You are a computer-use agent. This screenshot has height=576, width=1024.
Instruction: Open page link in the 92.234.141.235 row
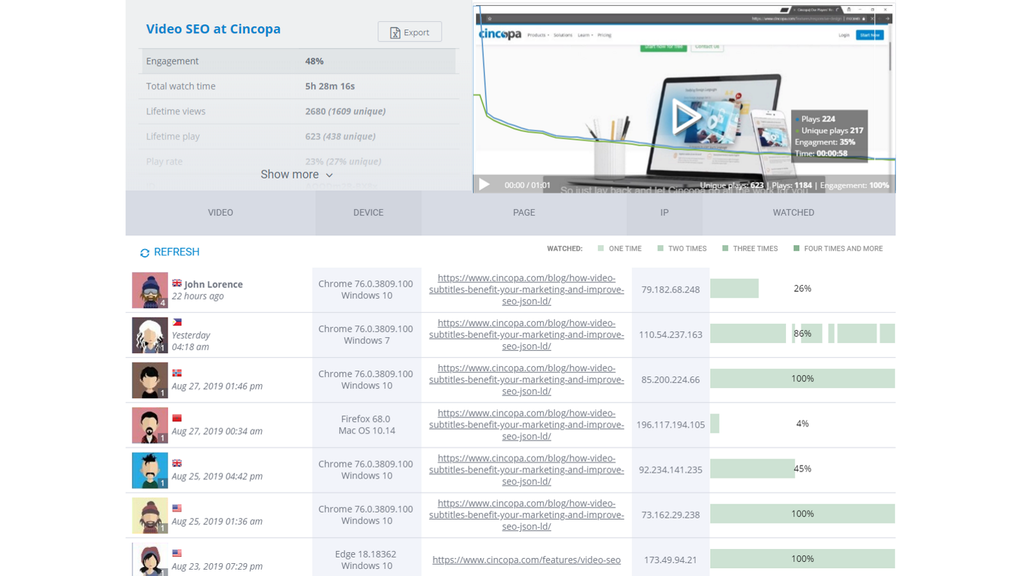coord(526,470)
